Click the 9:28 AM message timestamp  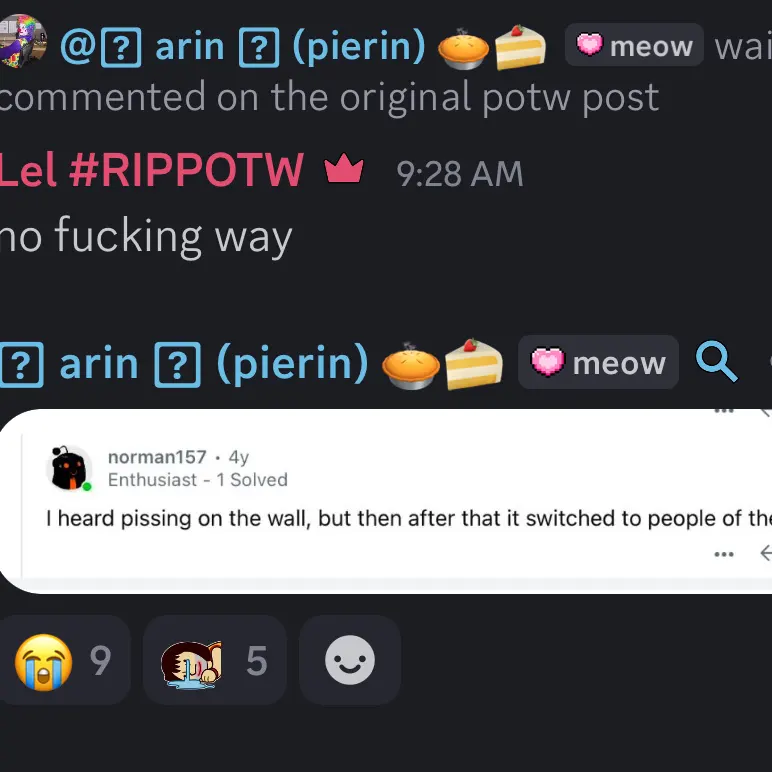coord(459,173)
